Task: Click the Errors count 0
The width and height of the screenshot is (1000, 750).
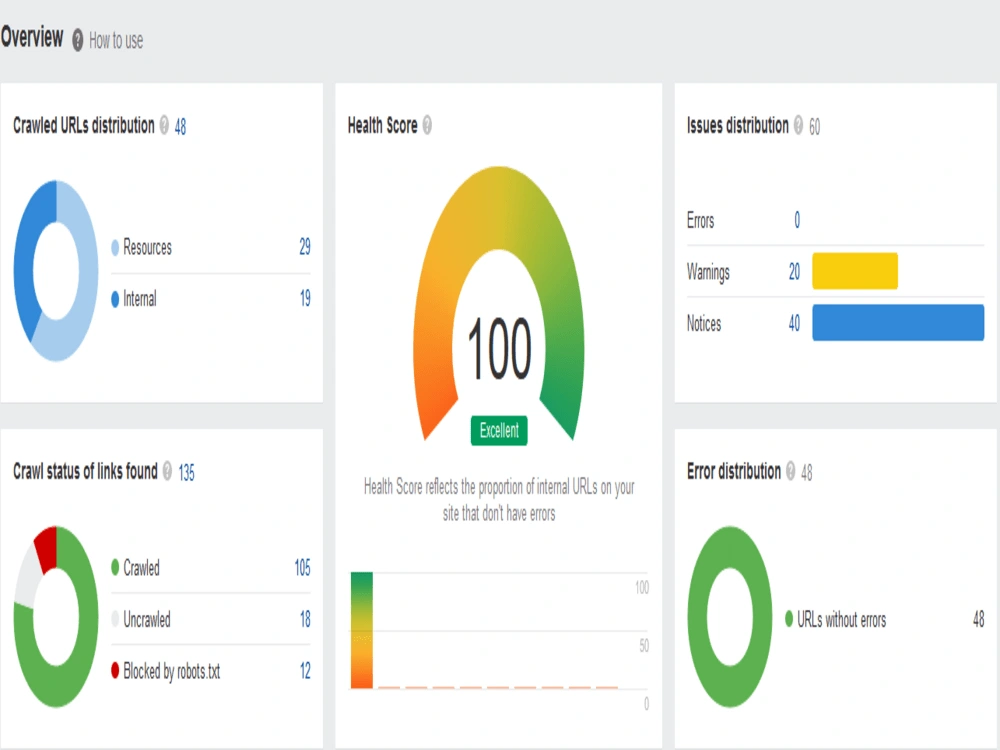Action: [797, 220]
